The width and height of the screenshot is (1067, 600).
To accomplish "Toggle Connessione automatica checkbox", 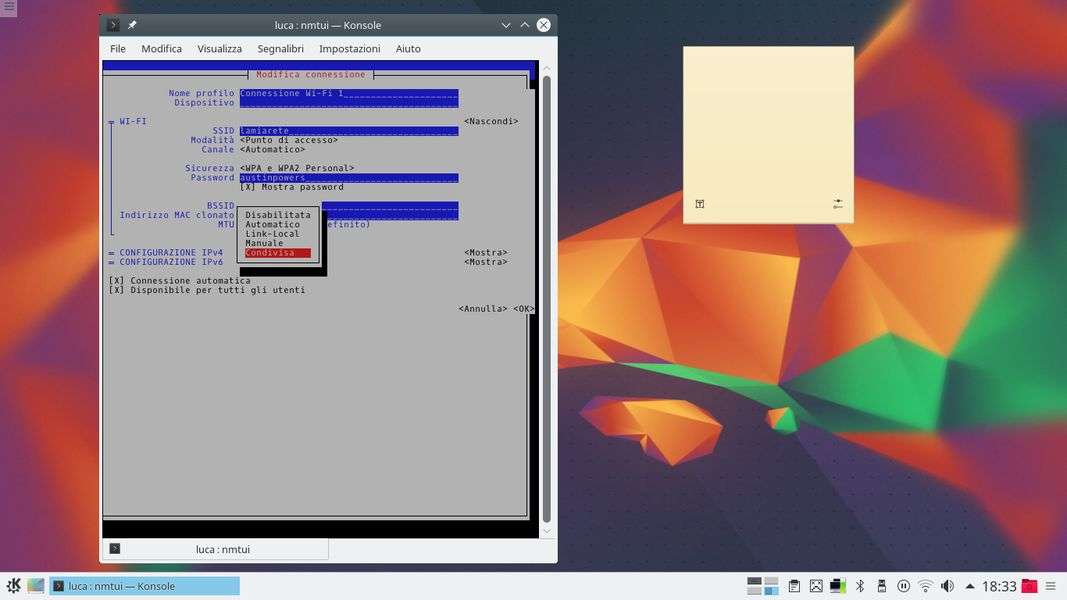I will (x=116, y=281).
